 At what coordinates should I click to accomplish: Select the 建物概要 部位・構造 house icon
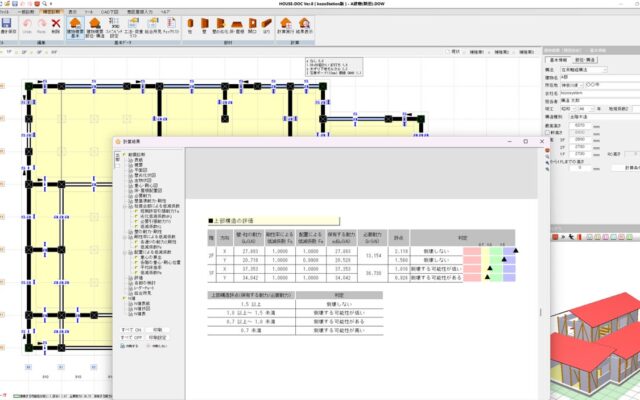tap(95, 23)
